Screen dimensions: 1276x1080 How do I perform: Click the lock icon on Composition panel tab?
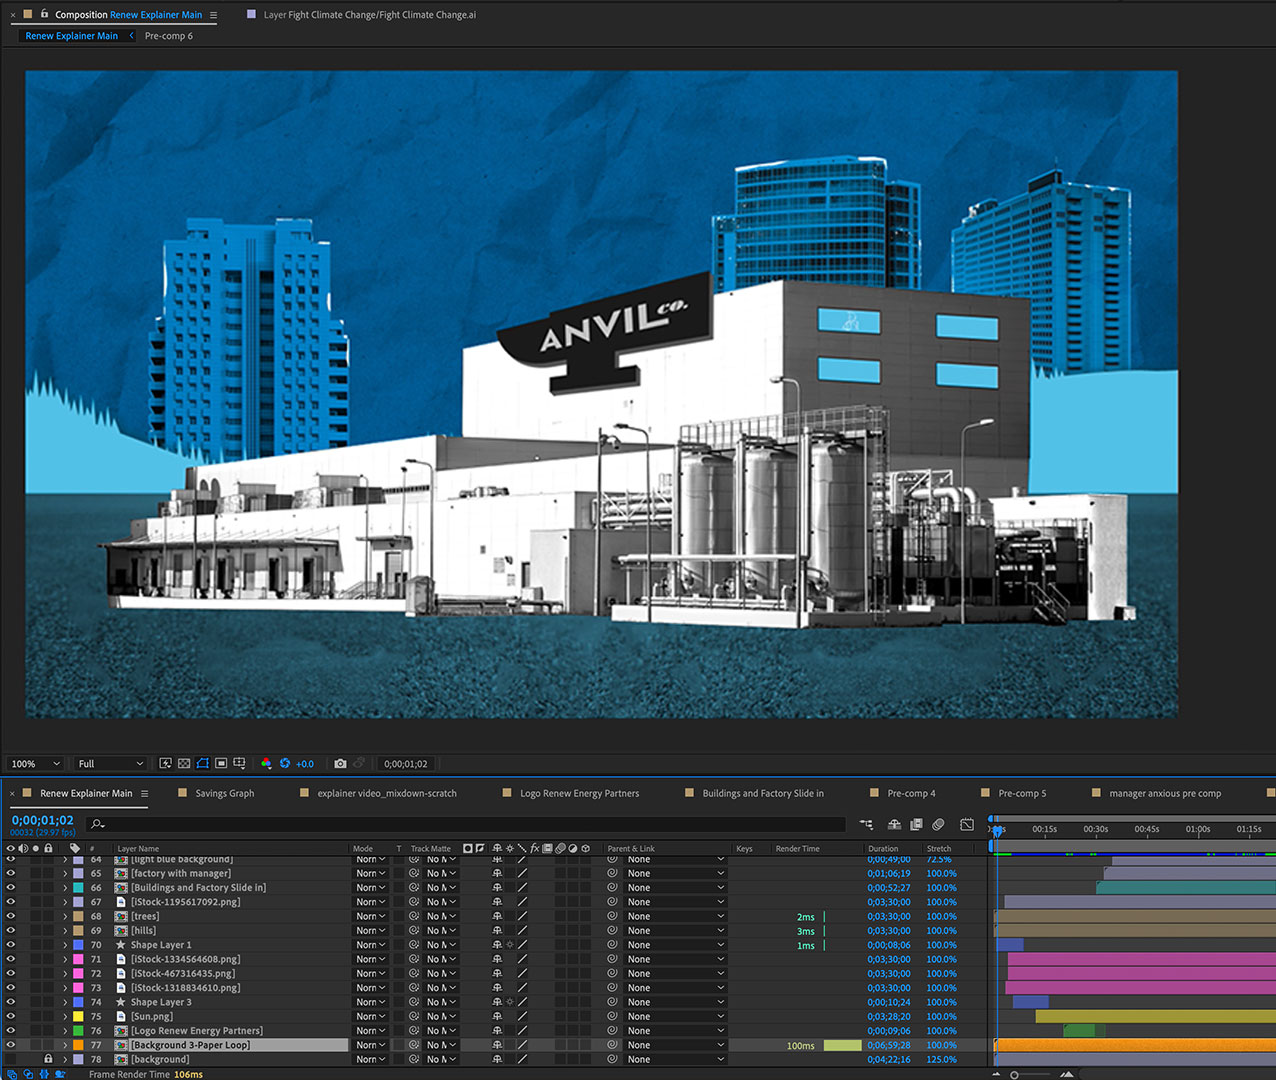pos(44,14)
